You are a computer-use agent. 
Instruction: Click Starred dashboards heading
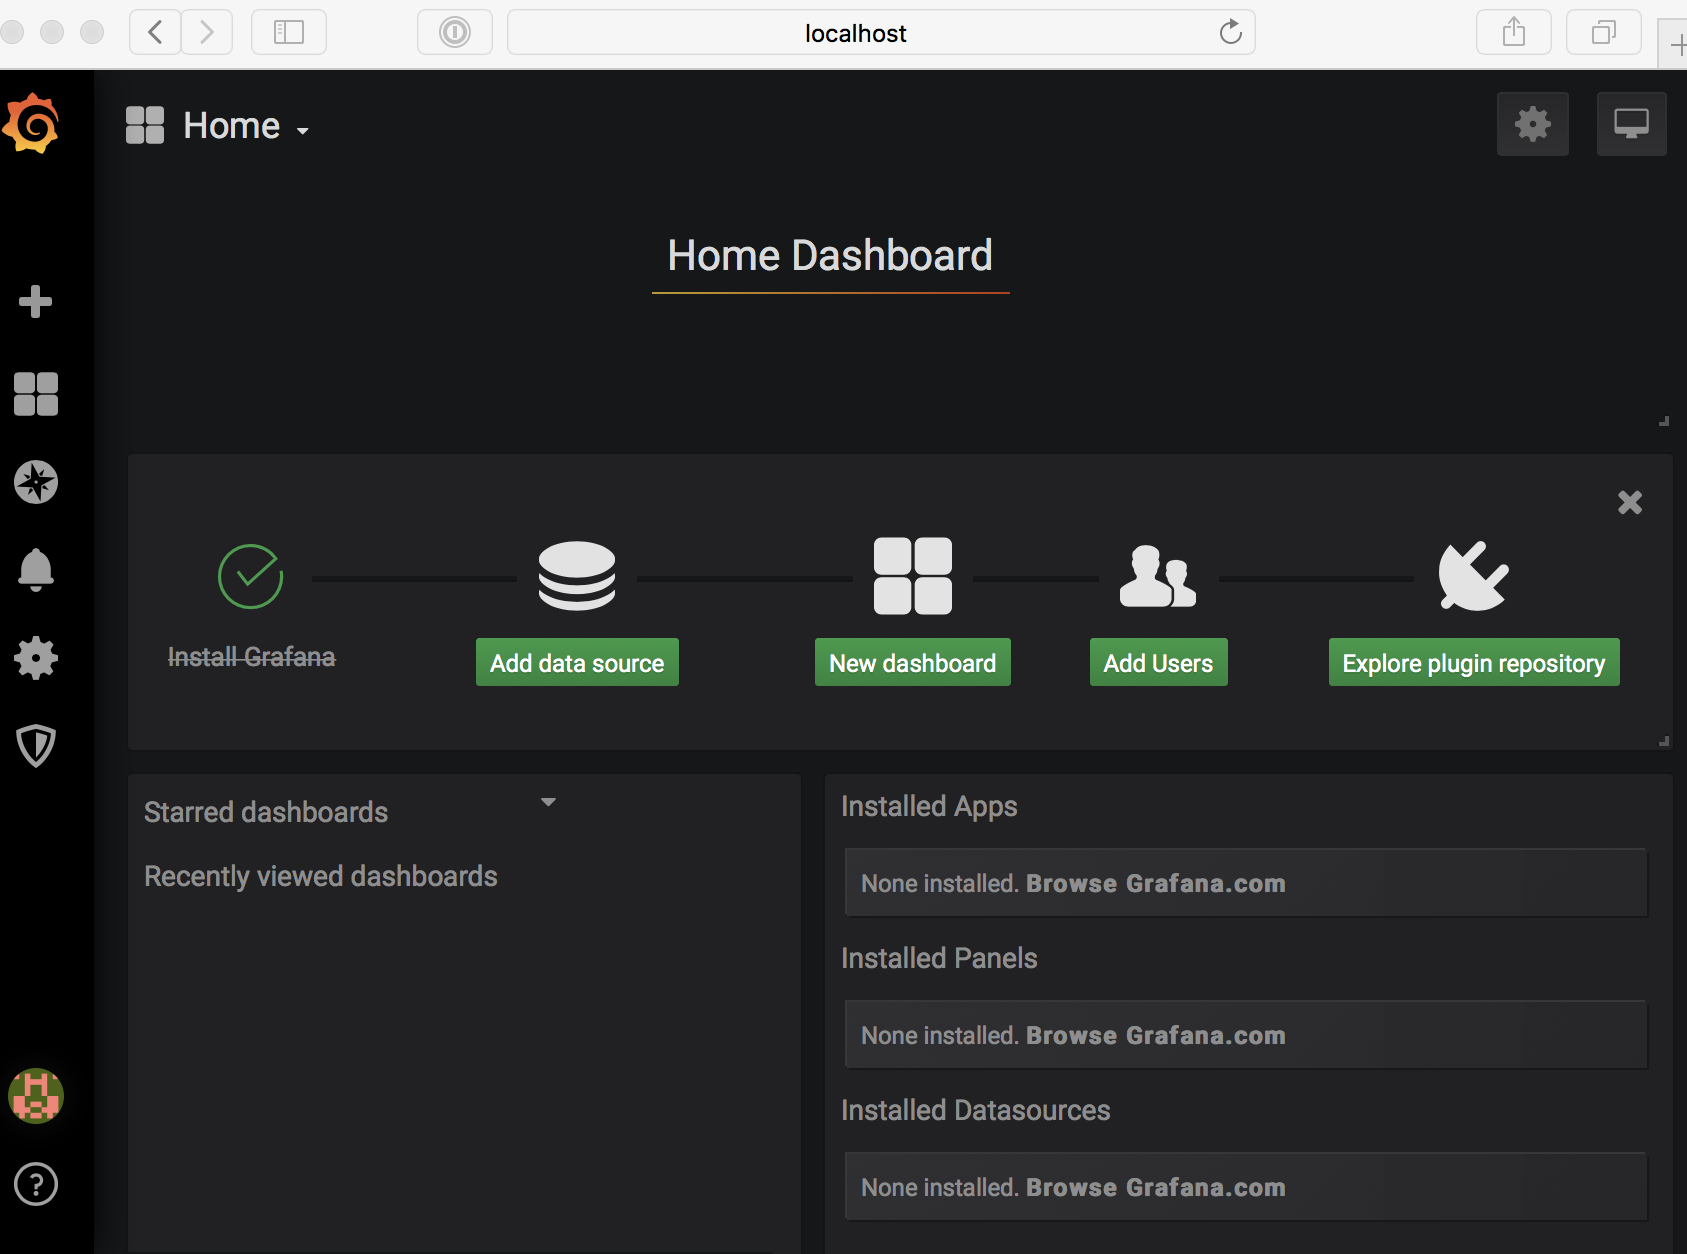click(x=266, y=812)
